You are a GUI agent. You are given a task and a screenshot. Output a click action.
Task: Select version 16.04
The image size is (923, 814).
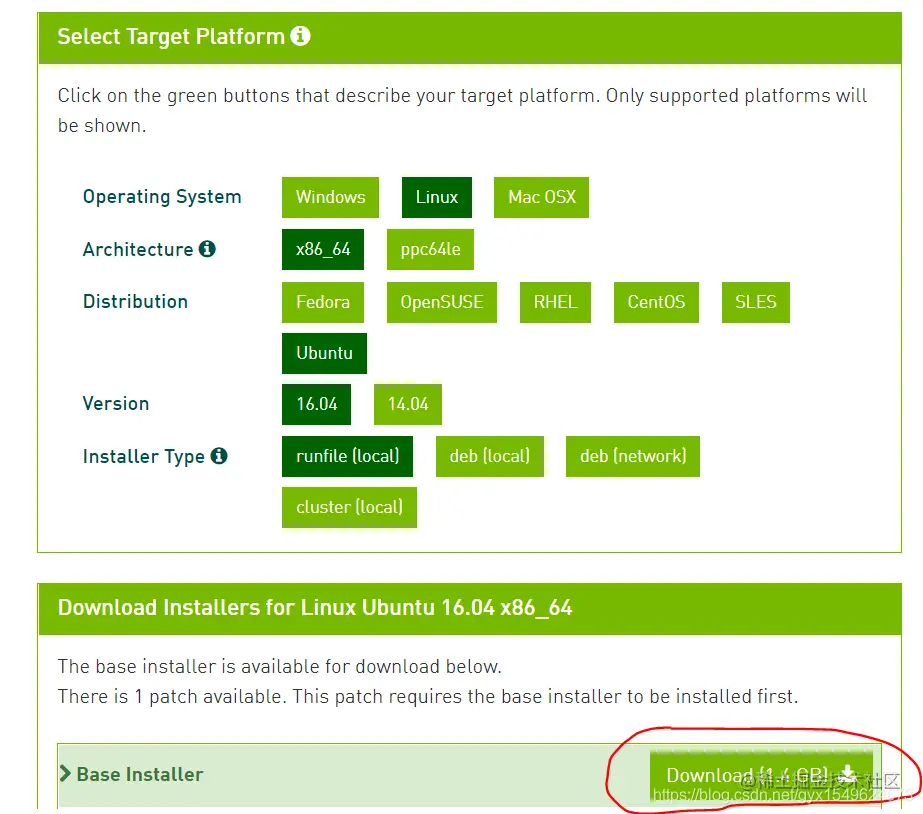[x=317, y=404]
